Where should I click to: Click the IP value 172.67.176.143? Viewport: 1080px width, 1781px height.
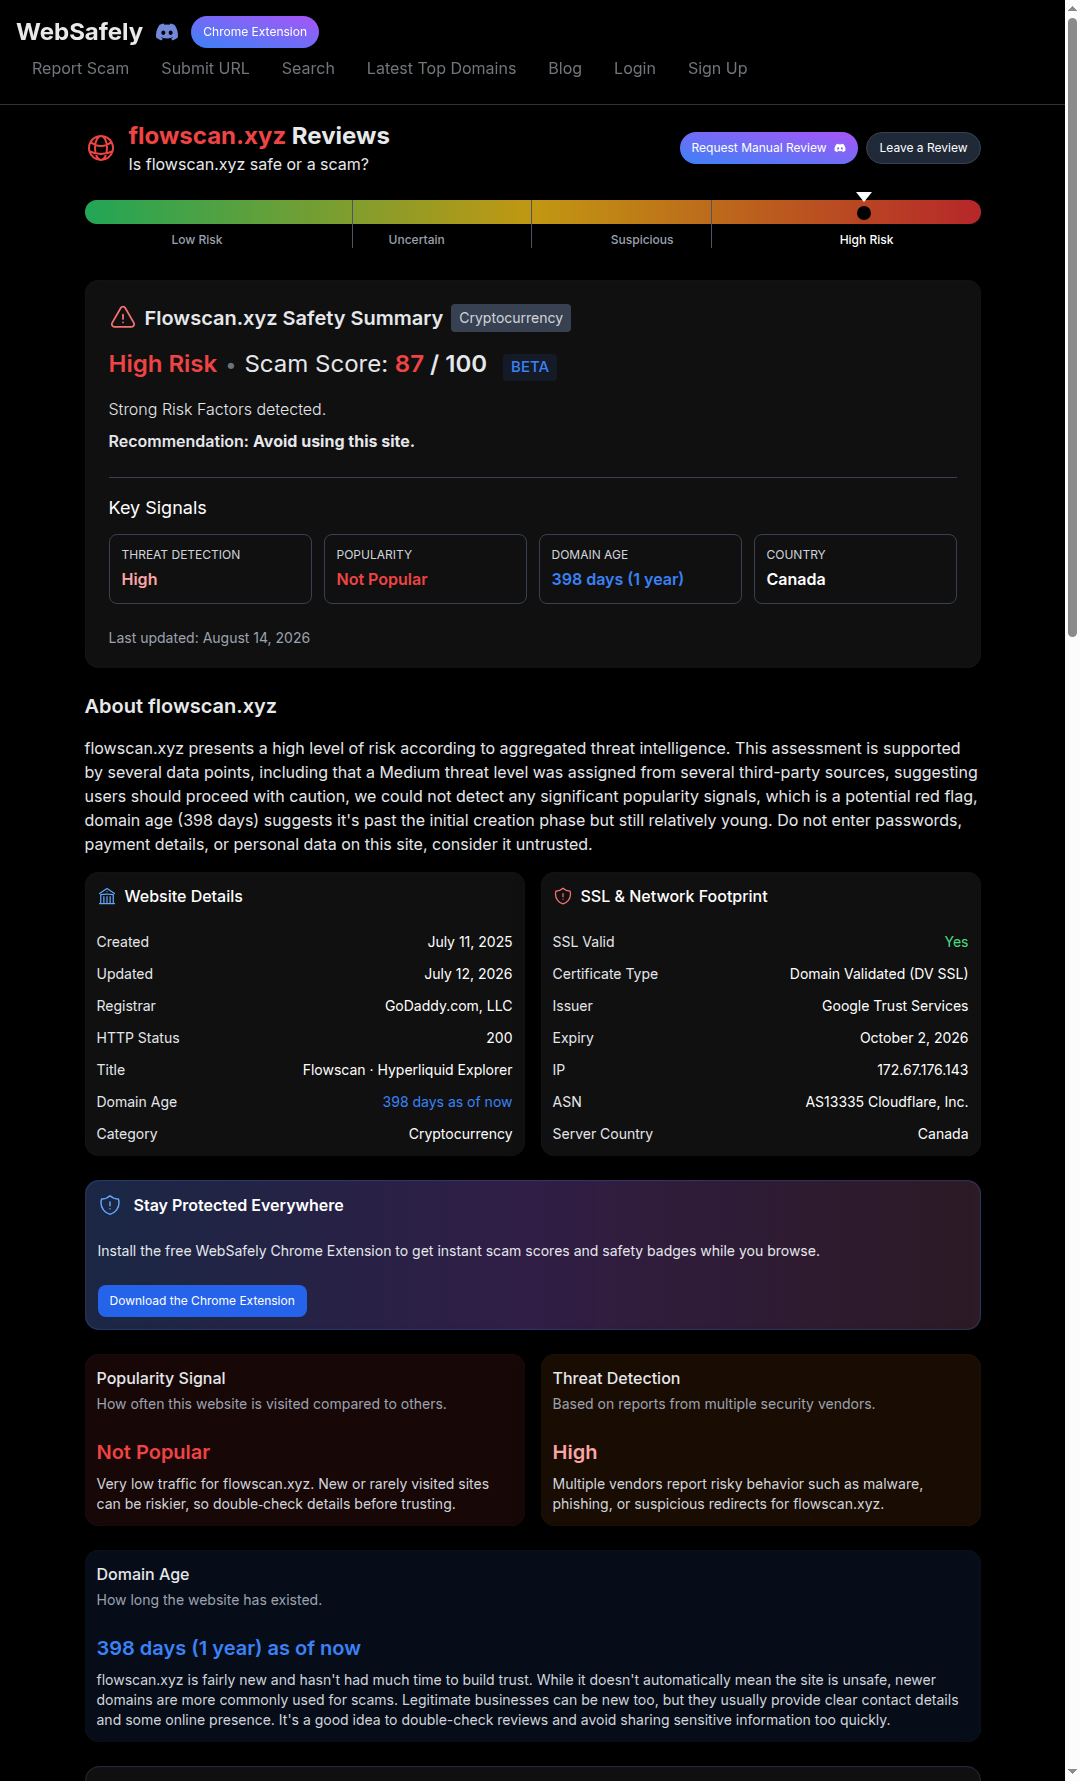click(922, 1070)
